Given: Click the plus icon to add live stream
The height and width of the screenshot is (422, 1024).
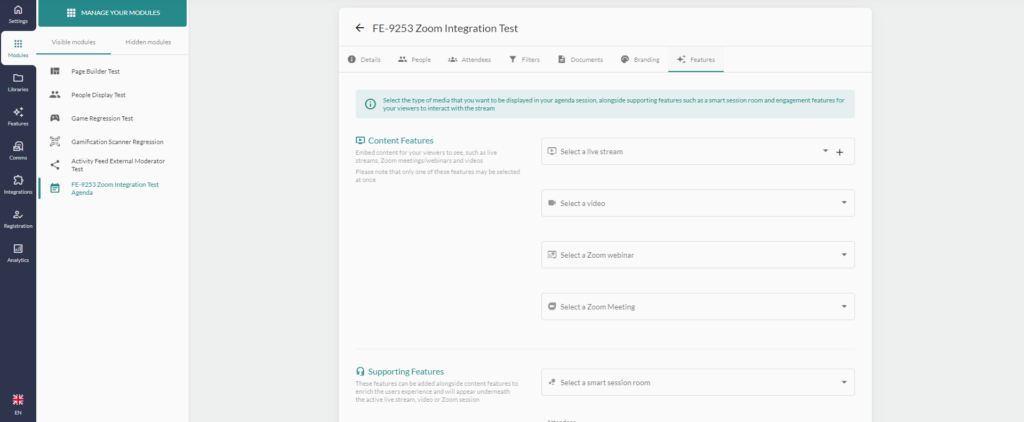Looking at the screenshot, I should (839, 152).
